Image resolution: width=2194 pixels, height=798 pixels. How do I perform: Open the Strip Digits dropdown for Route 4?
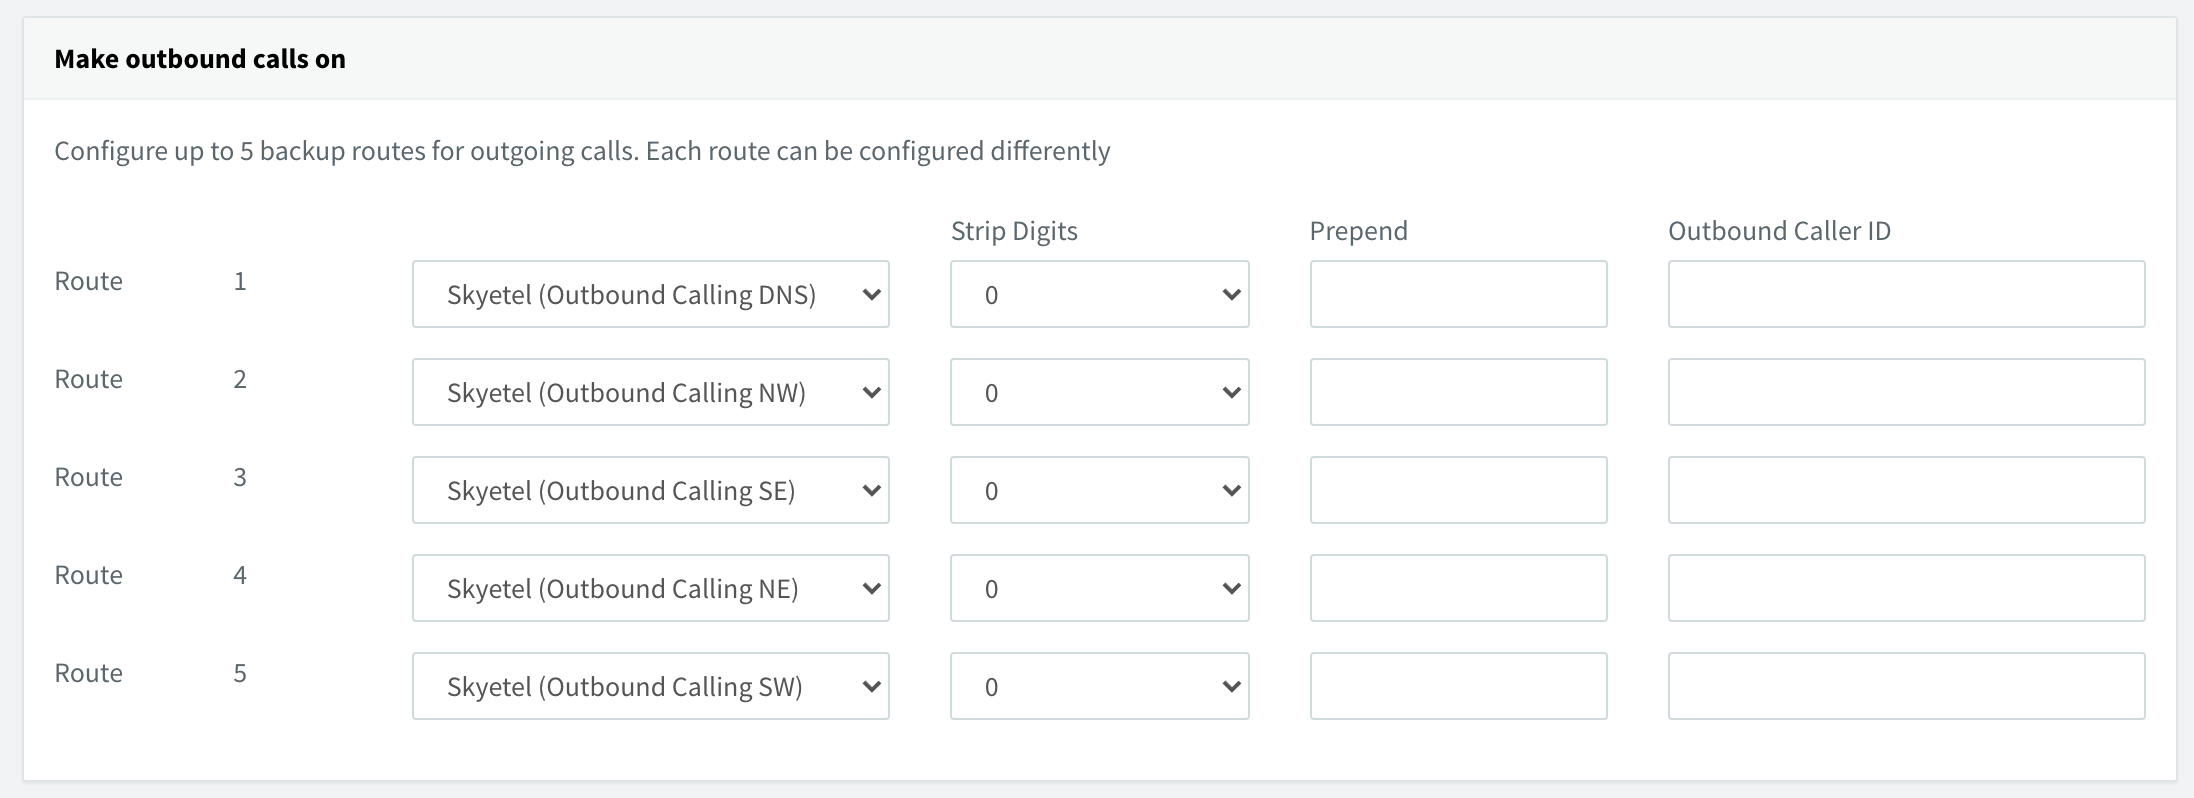click(1100, 588)
